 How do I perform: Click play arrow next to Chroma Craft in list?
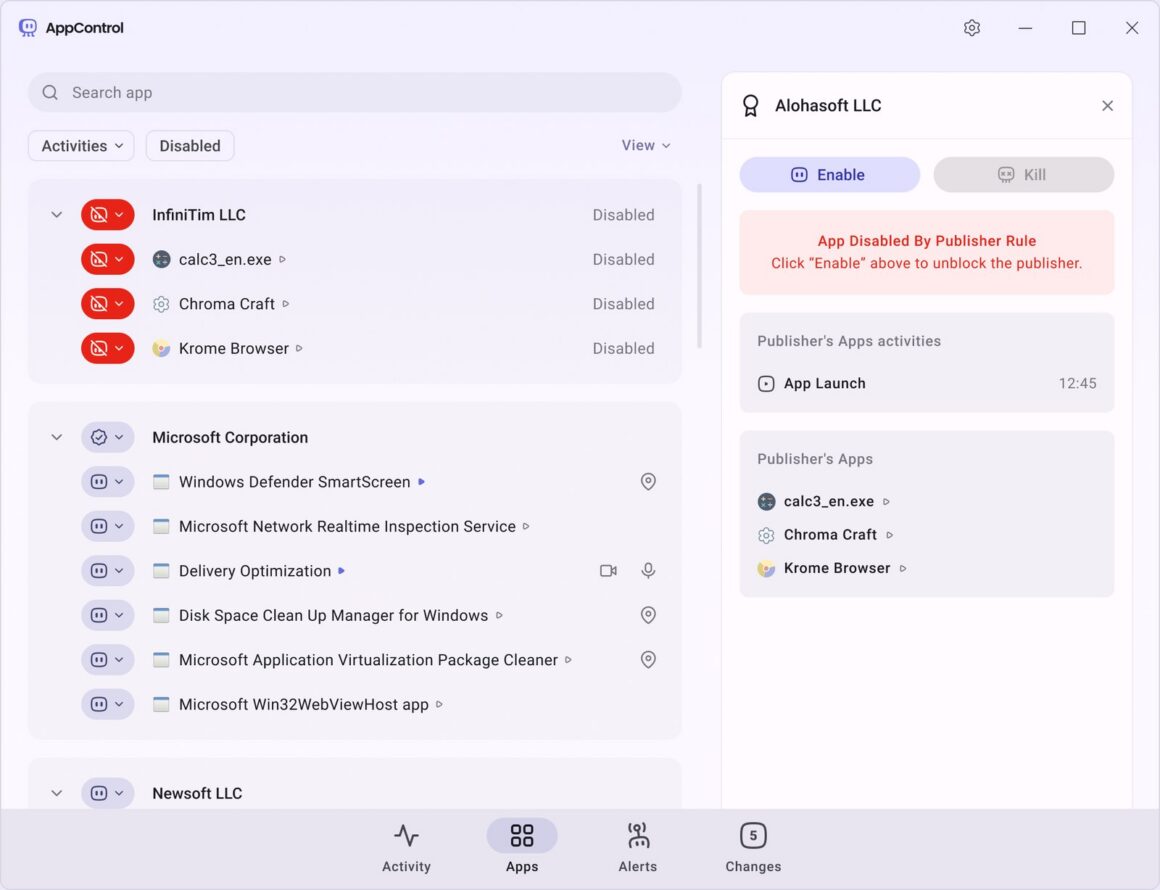(x=286, y=304)
